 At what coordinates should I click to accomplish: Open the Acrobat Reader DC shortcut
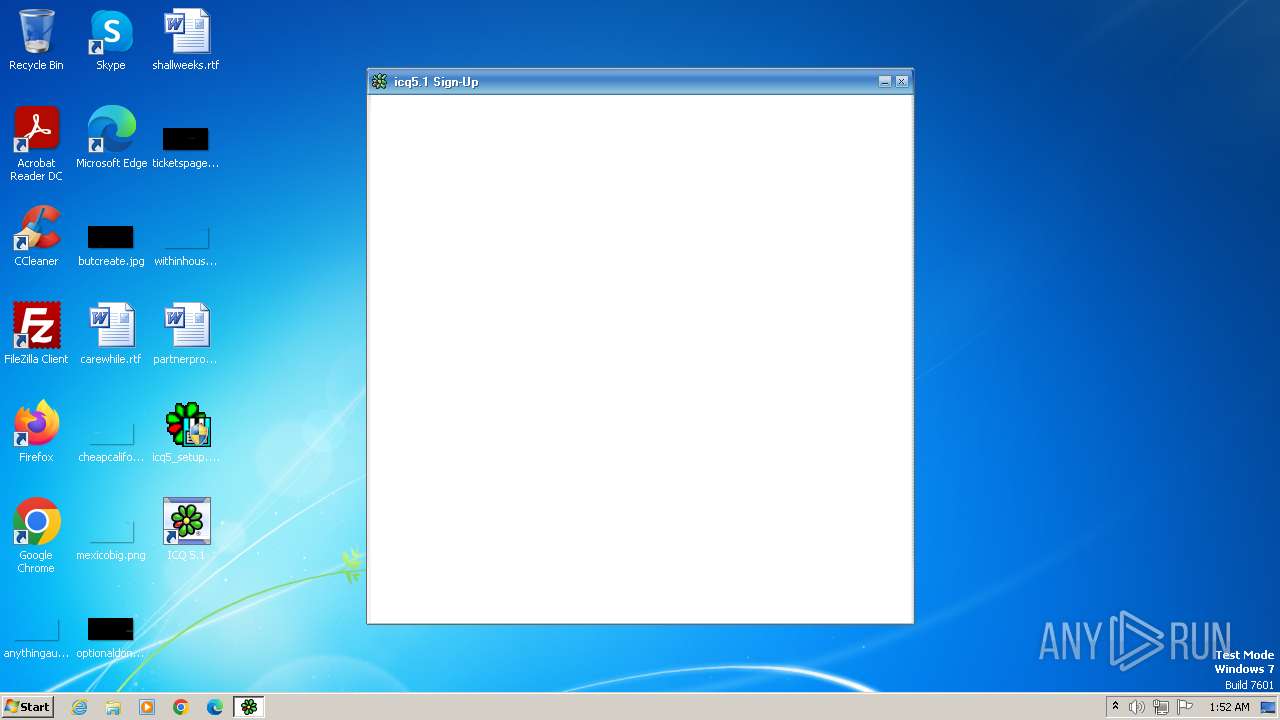point(36,144)
